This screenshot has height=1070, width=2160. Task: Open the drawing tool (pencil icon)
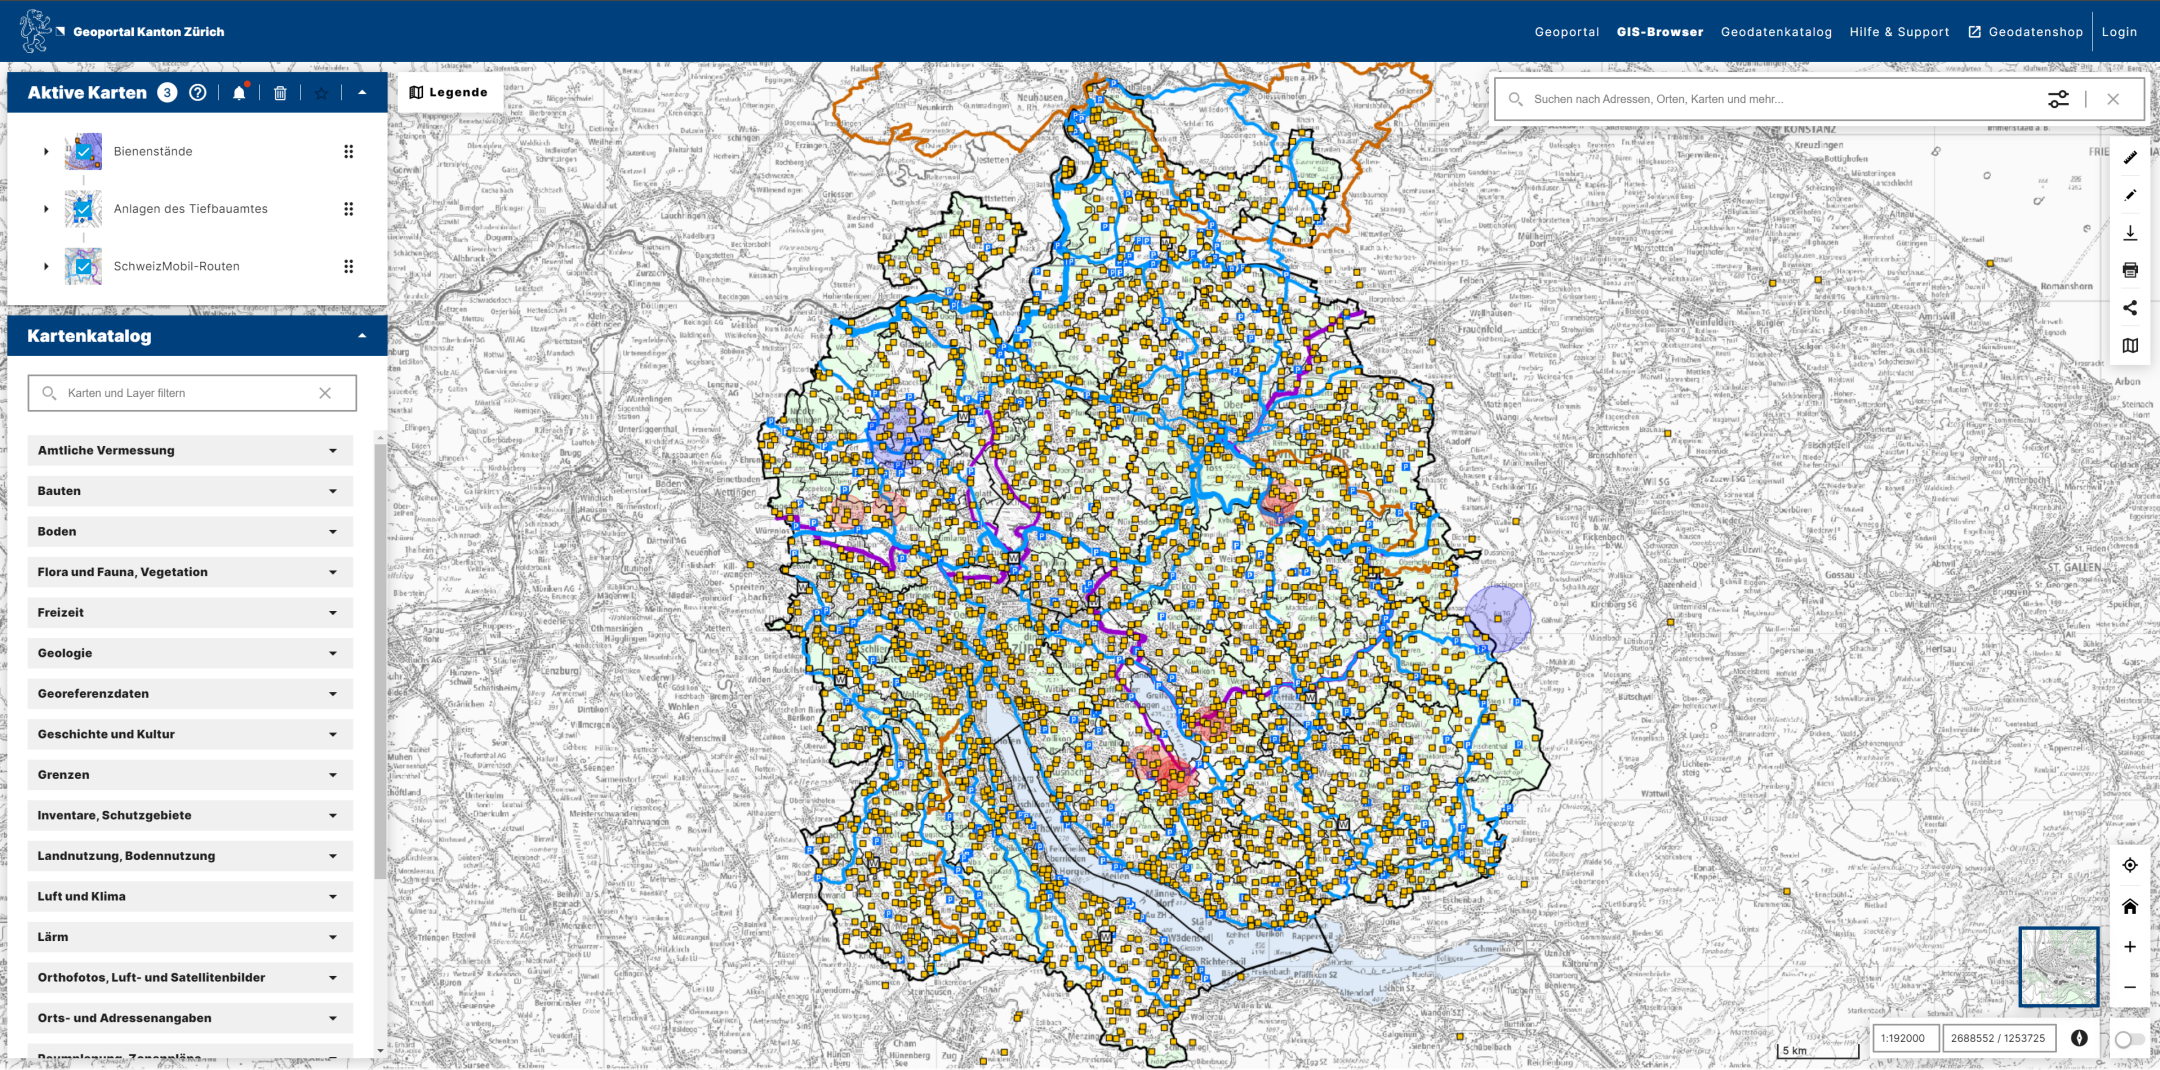point(2130,195)
